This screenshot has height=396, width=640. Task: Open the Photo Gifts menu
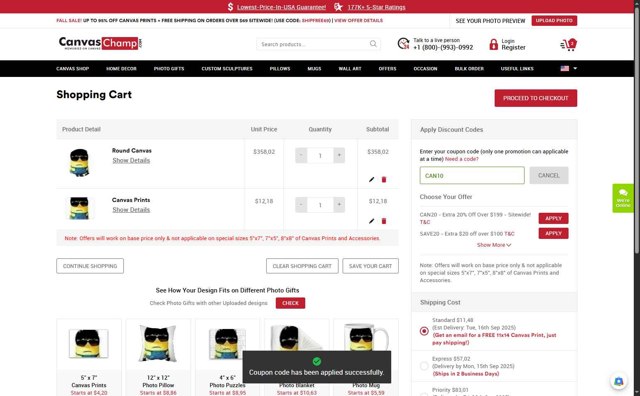tap(169, 69)
